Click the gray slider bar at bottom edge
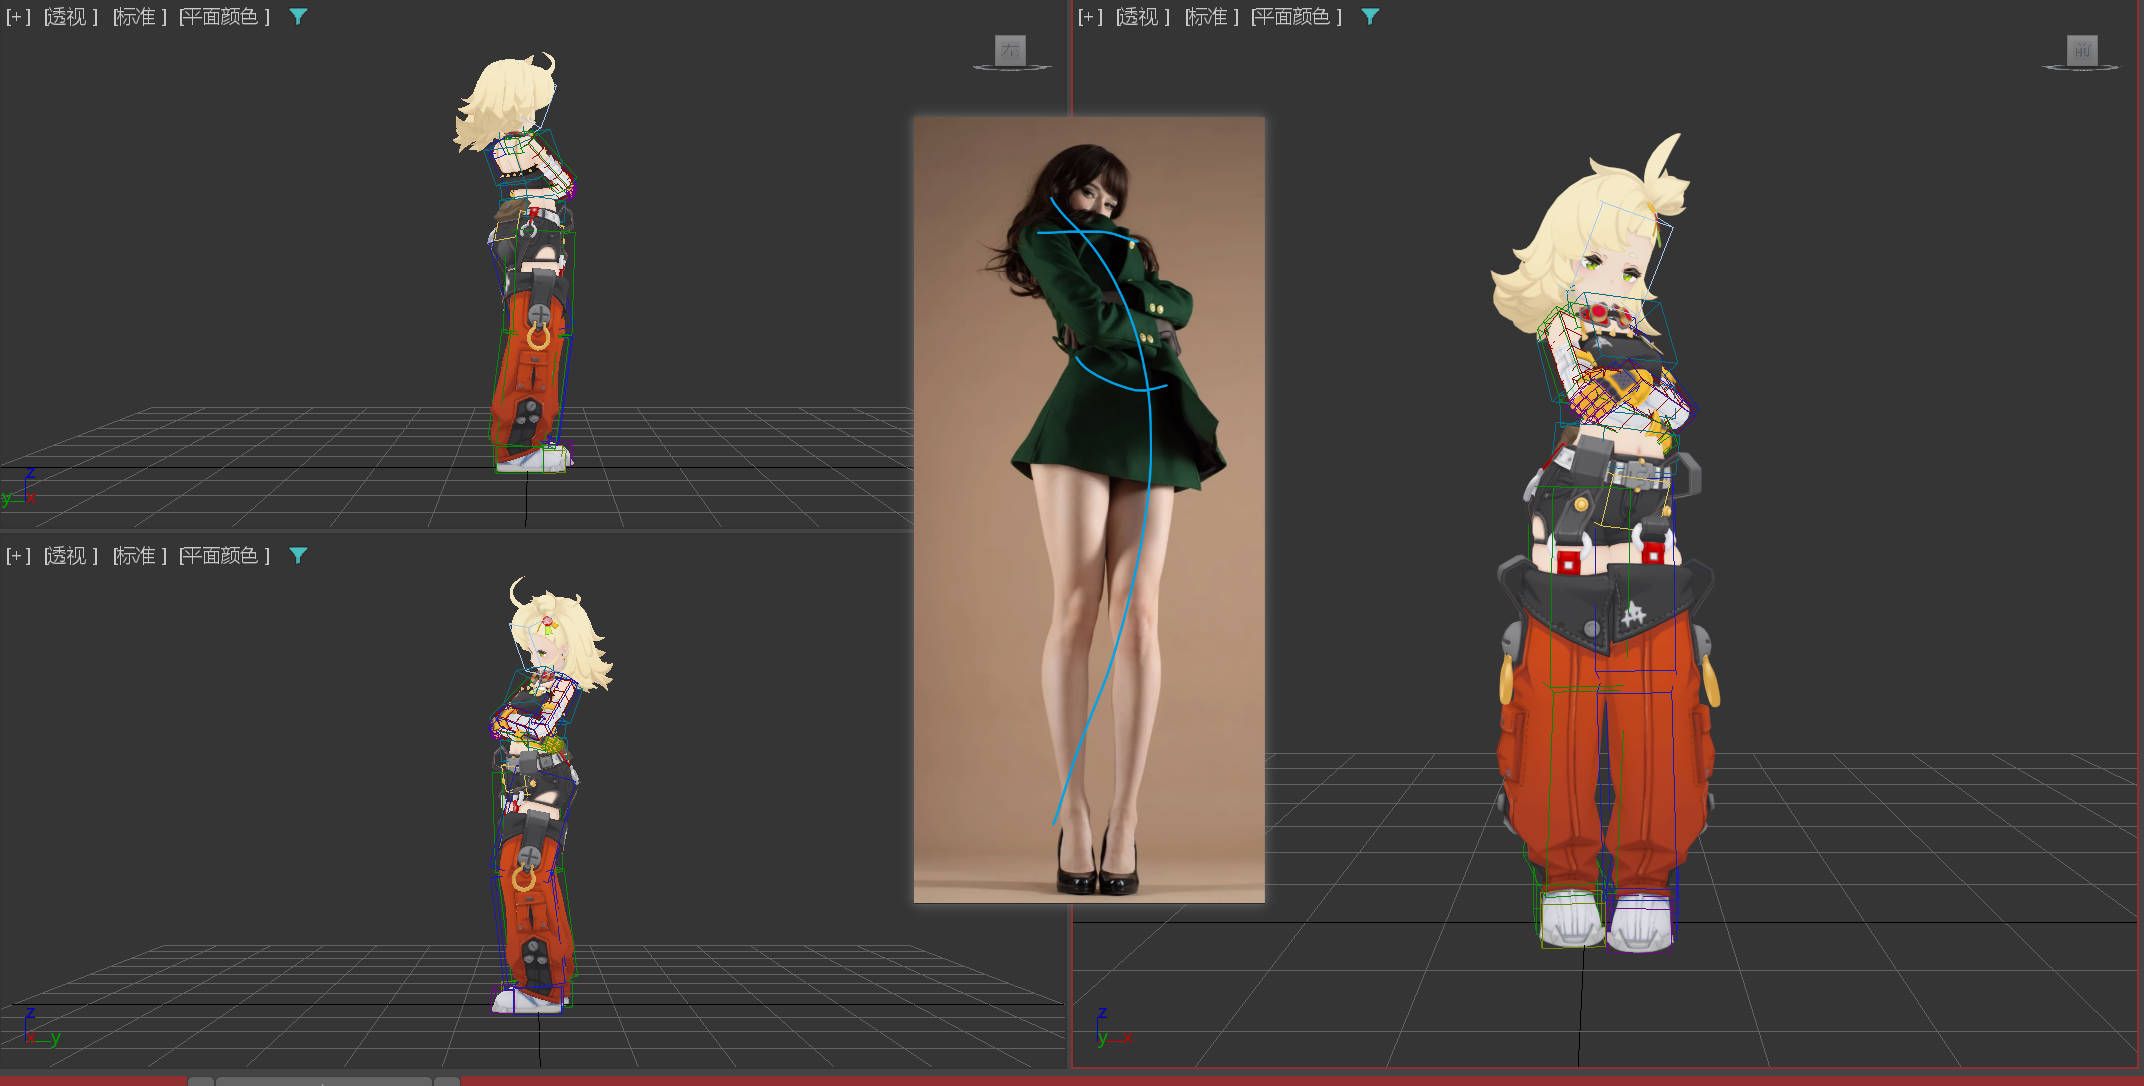Image resolution: width=2144 pixels, height=1086 pixels. (323, 1081)
